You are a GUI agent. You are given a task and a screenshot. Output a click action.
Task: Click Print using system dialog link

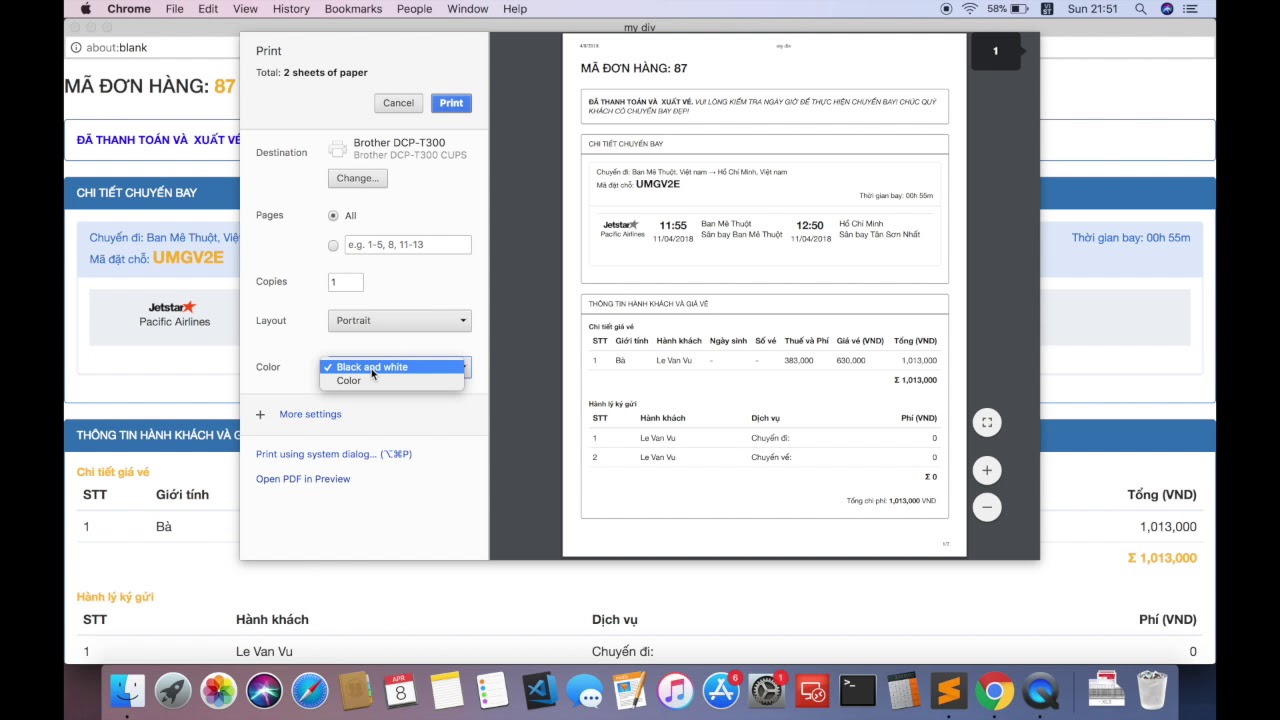[x=334, y=454]
